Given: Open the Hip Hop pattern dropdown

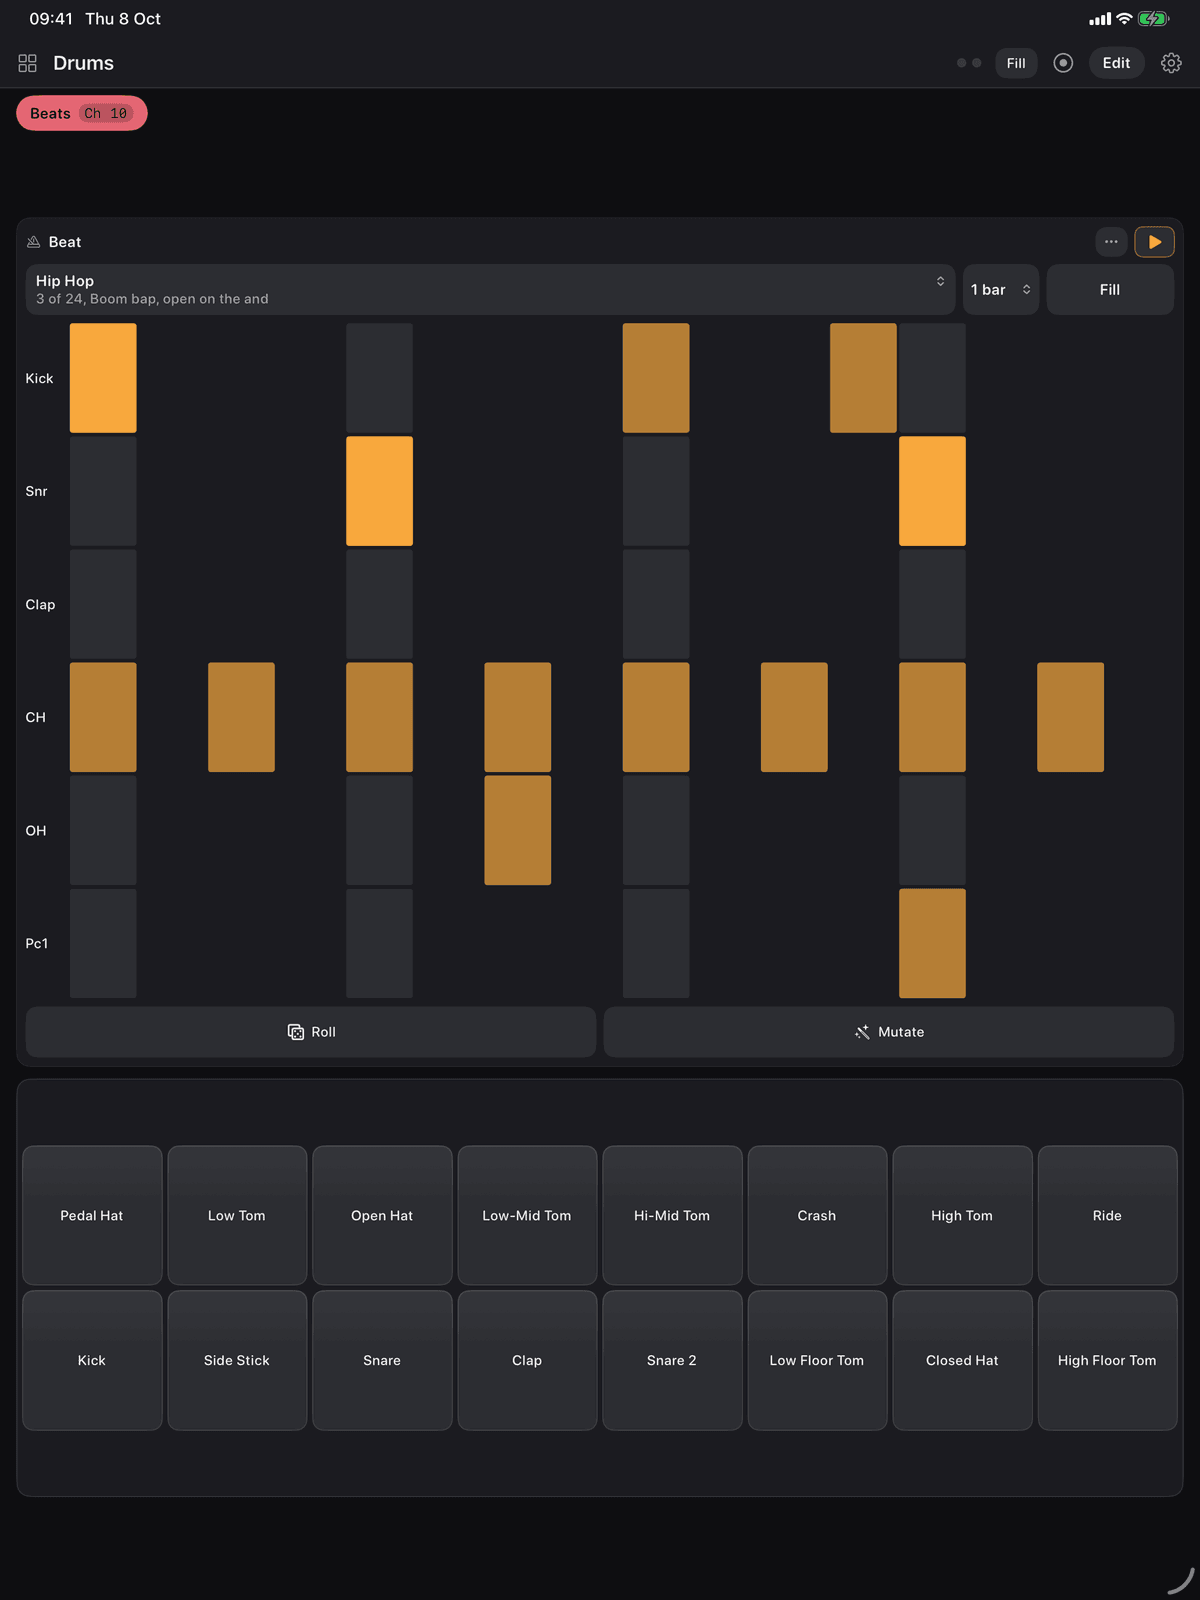Looking at the screenshot, I should pyautogui.click(x=490, y=290).
